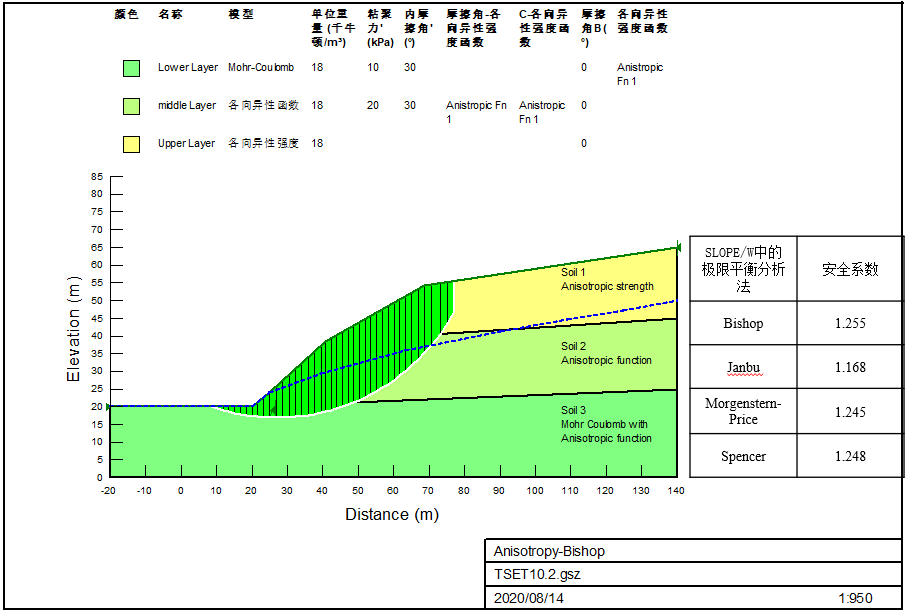Click the Lower Layer green color swatch

click(x=131, y=68)
